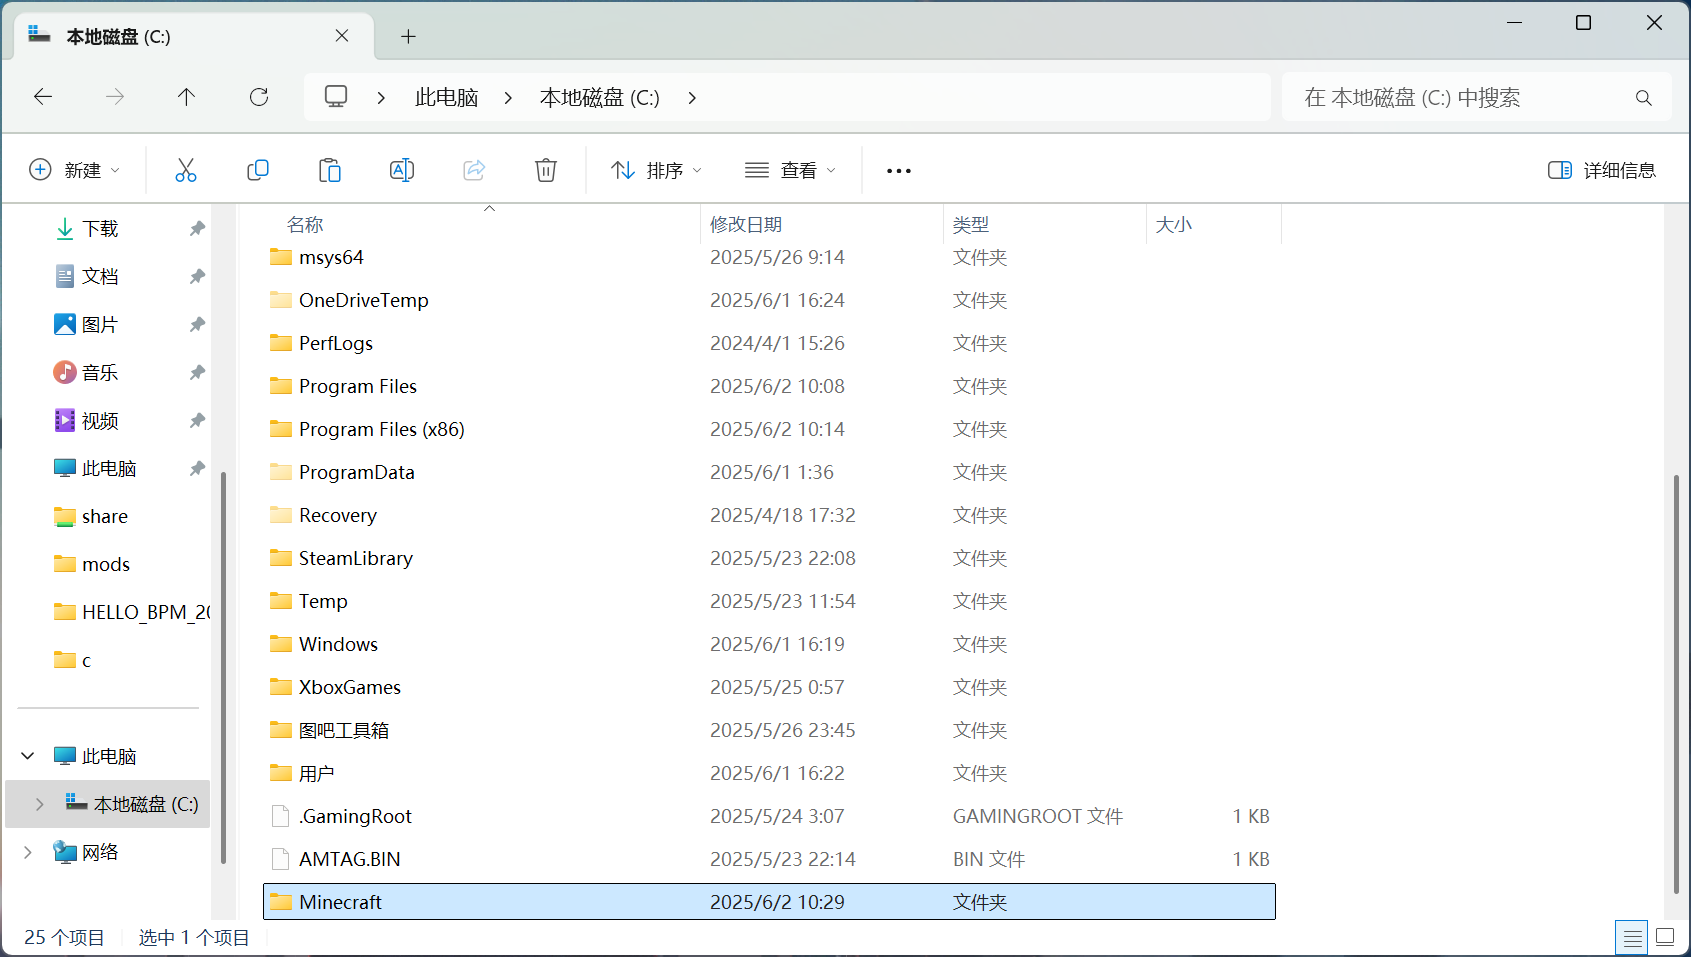This screenshot has width=1691, height=957.
Task: Click the file list vertical scrollbar
Action: 1676,685
